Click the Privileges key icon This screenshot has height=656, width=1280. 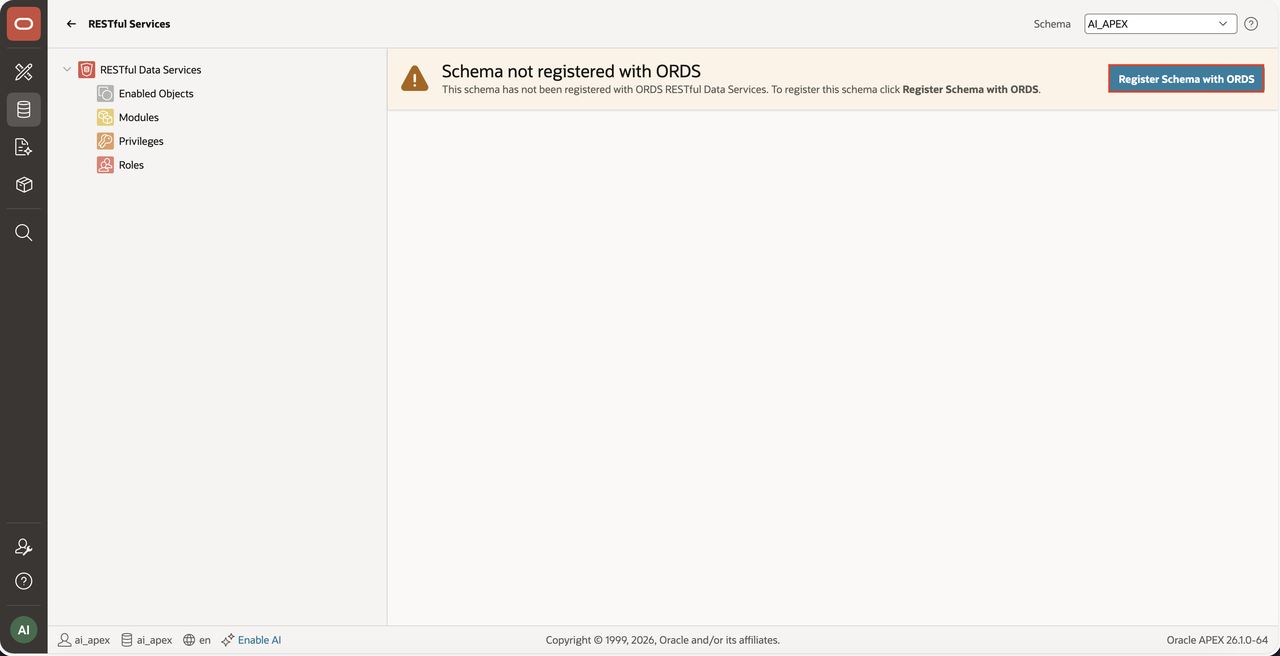point(105,141)
